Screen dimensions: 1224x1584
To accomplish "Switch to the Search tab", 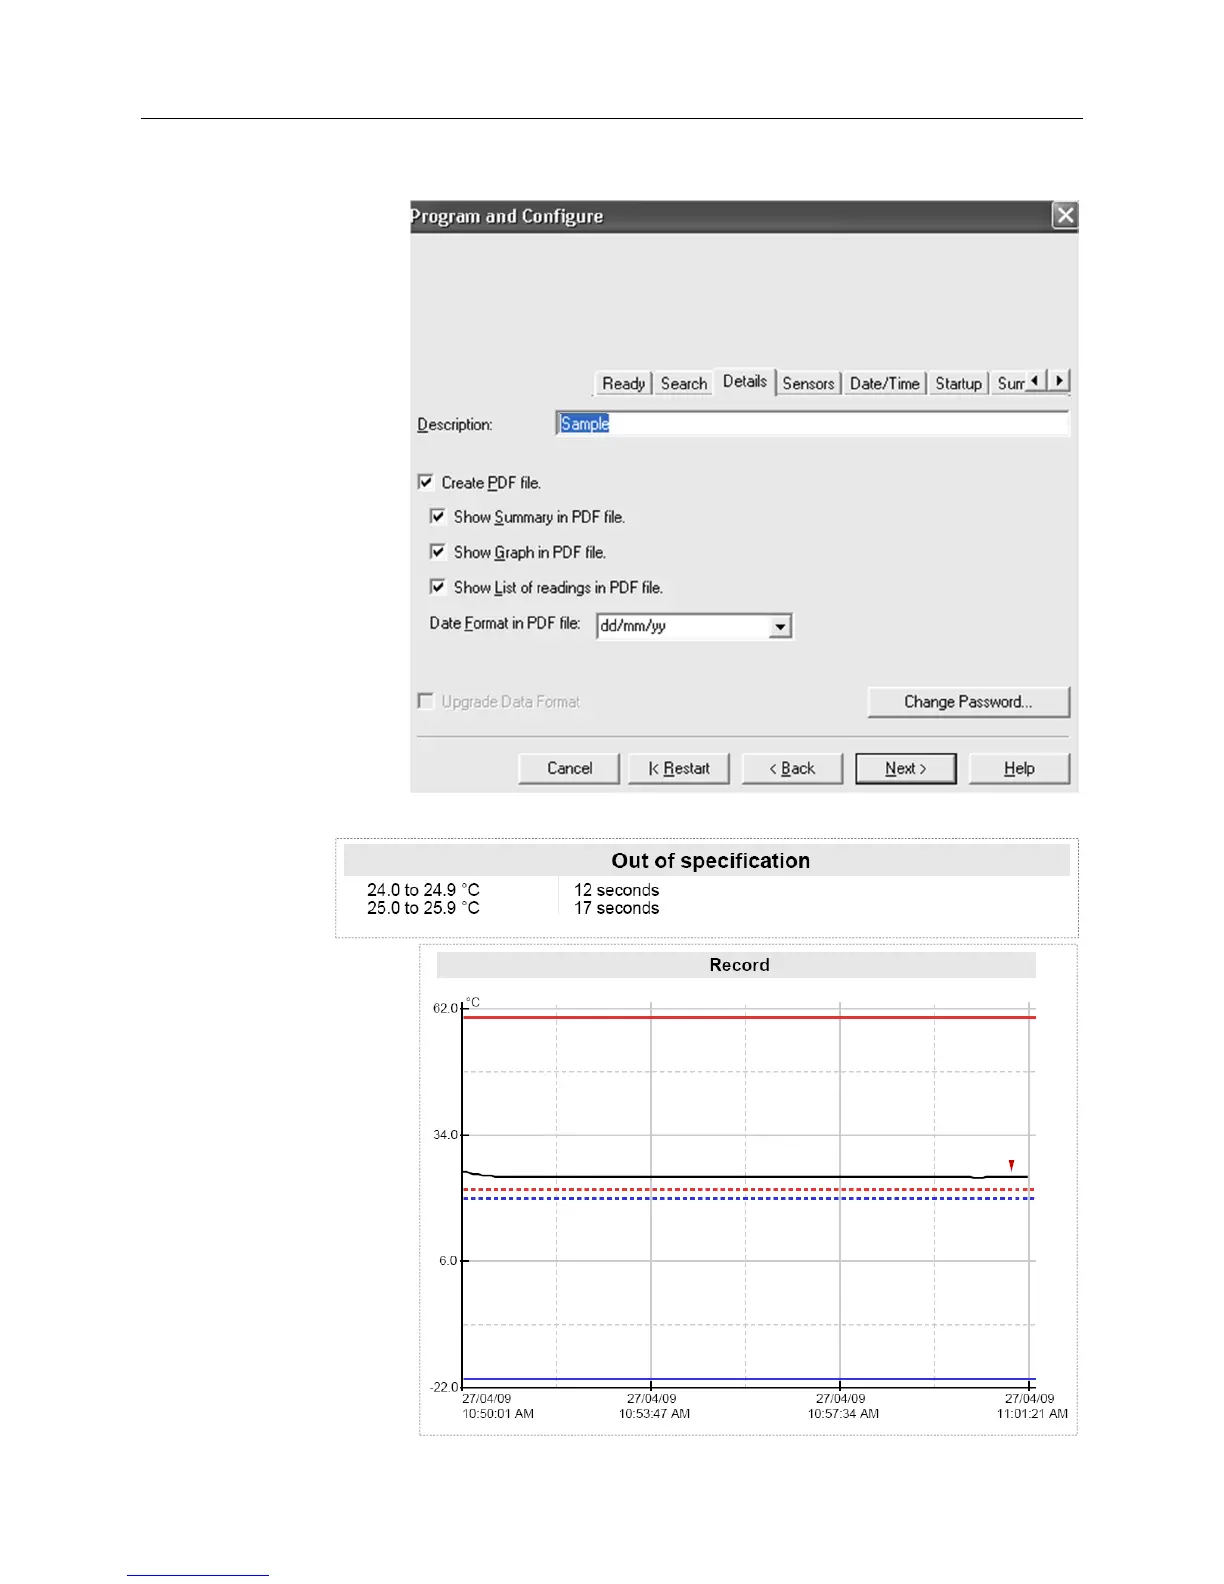I will (684, 384).
